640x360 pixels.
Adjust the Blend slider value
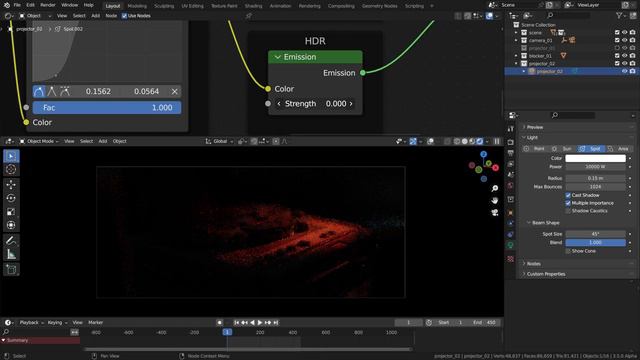point(595,242)
